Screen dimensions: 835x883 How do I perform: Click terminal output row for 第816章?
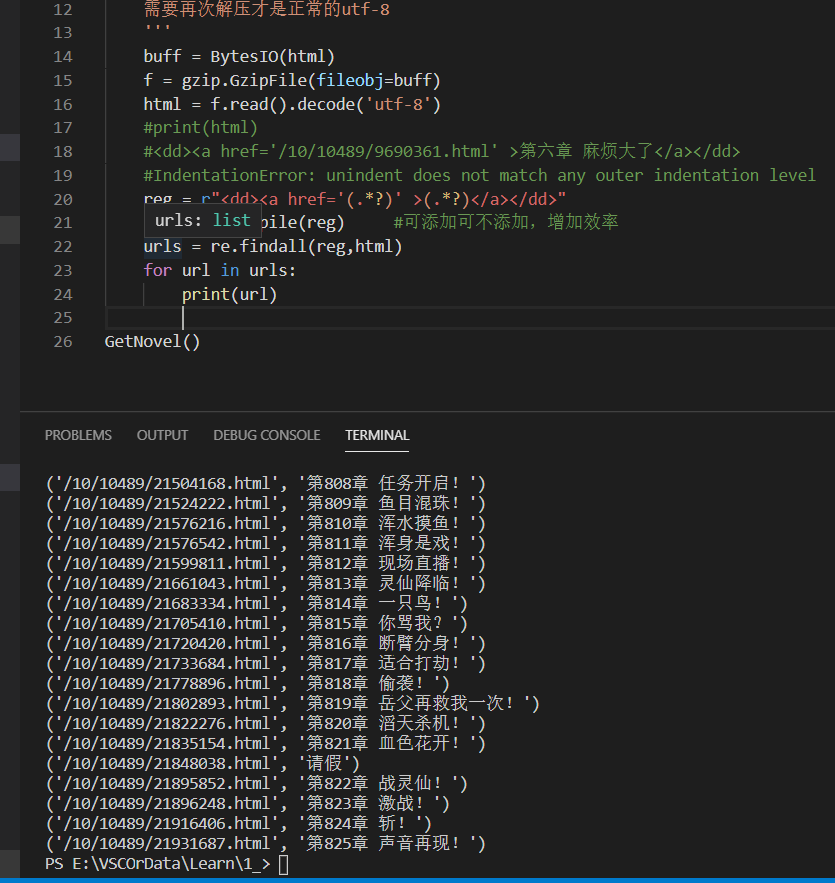[266, 643]
